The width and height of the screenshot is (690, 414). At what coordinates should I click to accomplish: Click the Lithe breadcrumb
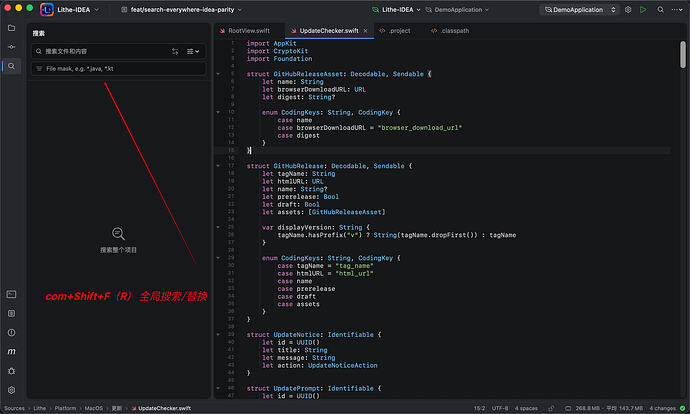40,408
